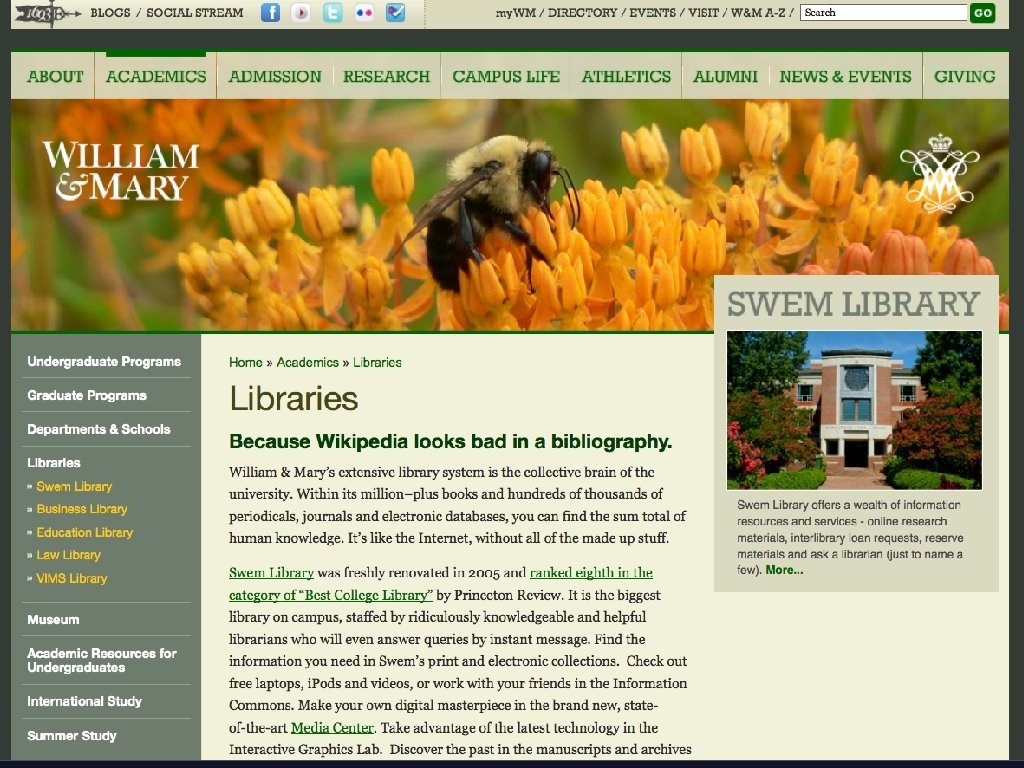Viewport: 1024px width, 768px height.
Task: Open the Swem Library link in paragraph
Action: click(271, 573)
